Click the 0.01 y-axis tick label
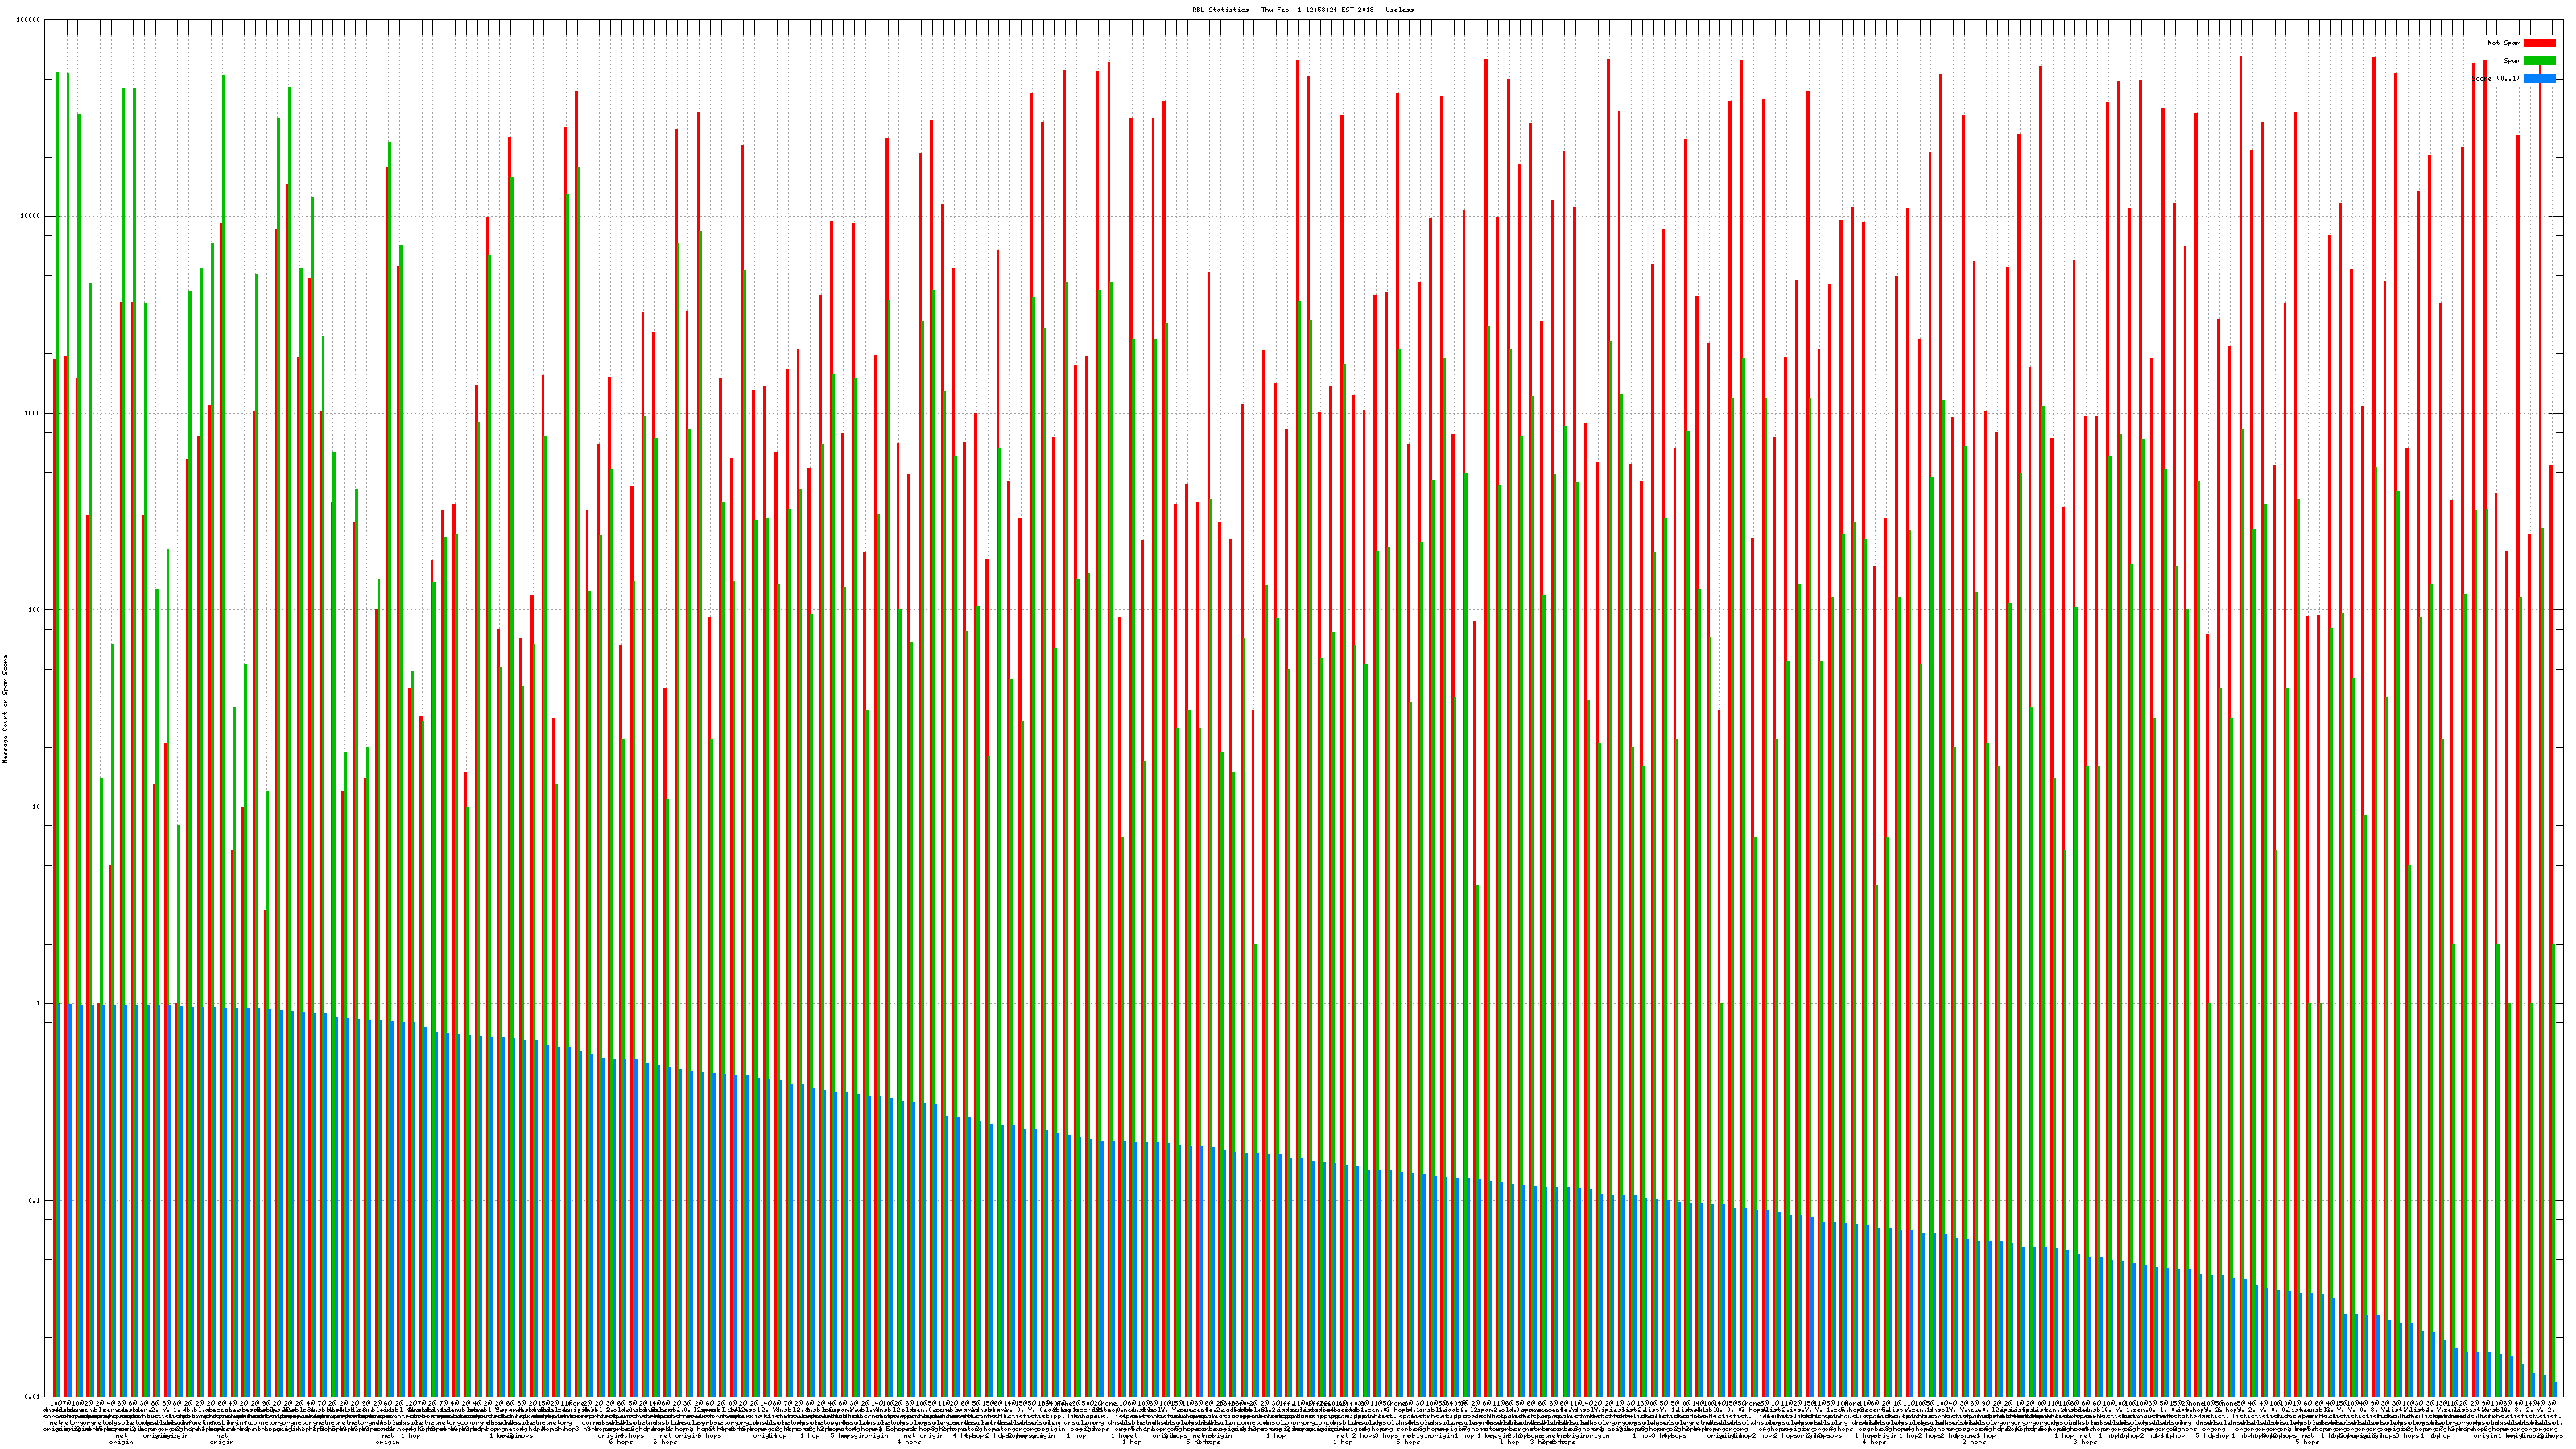Image resolution: width=2576 pixels, height=1449 pixels. click(33, 1397)
